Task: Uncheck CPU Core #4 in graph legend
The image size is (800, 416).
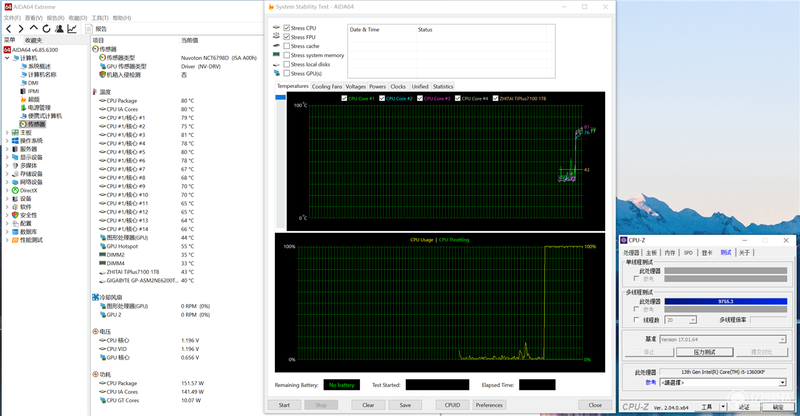Action: tap(458, 99)
